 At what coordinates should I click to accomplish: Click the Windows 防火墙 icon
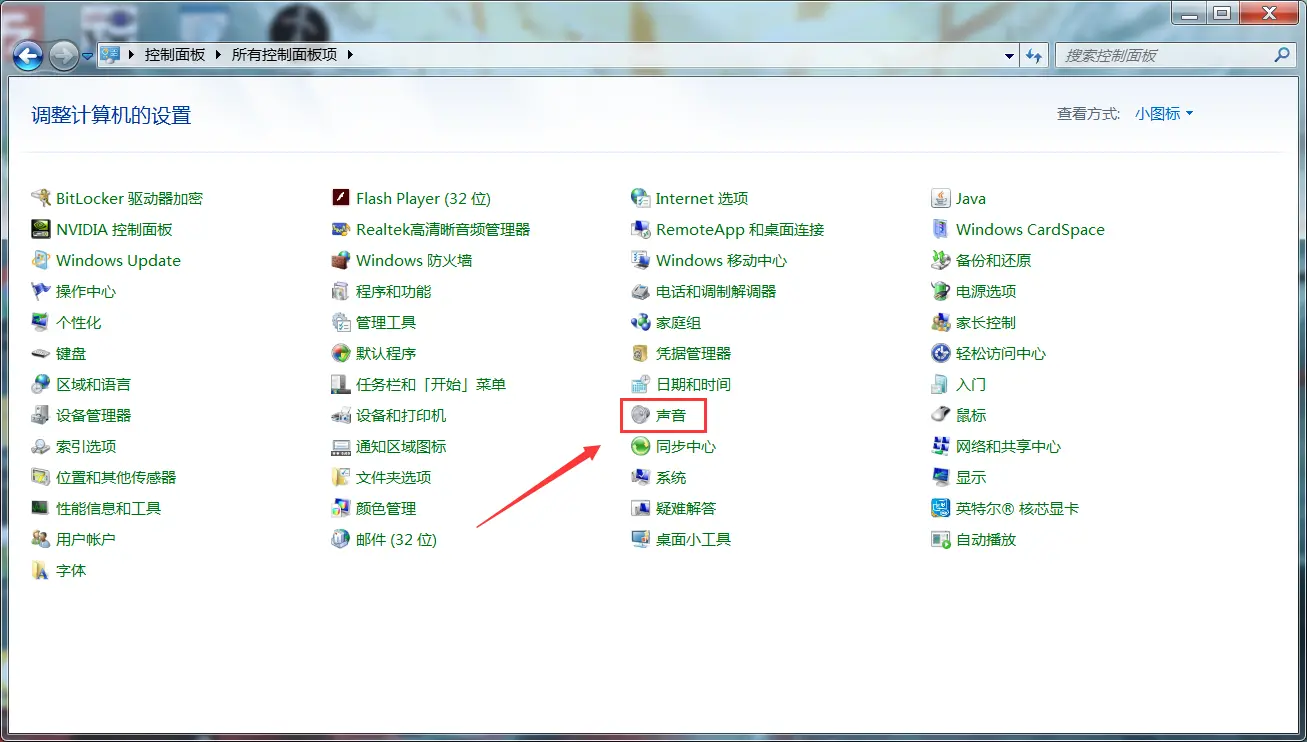[340, 260]
